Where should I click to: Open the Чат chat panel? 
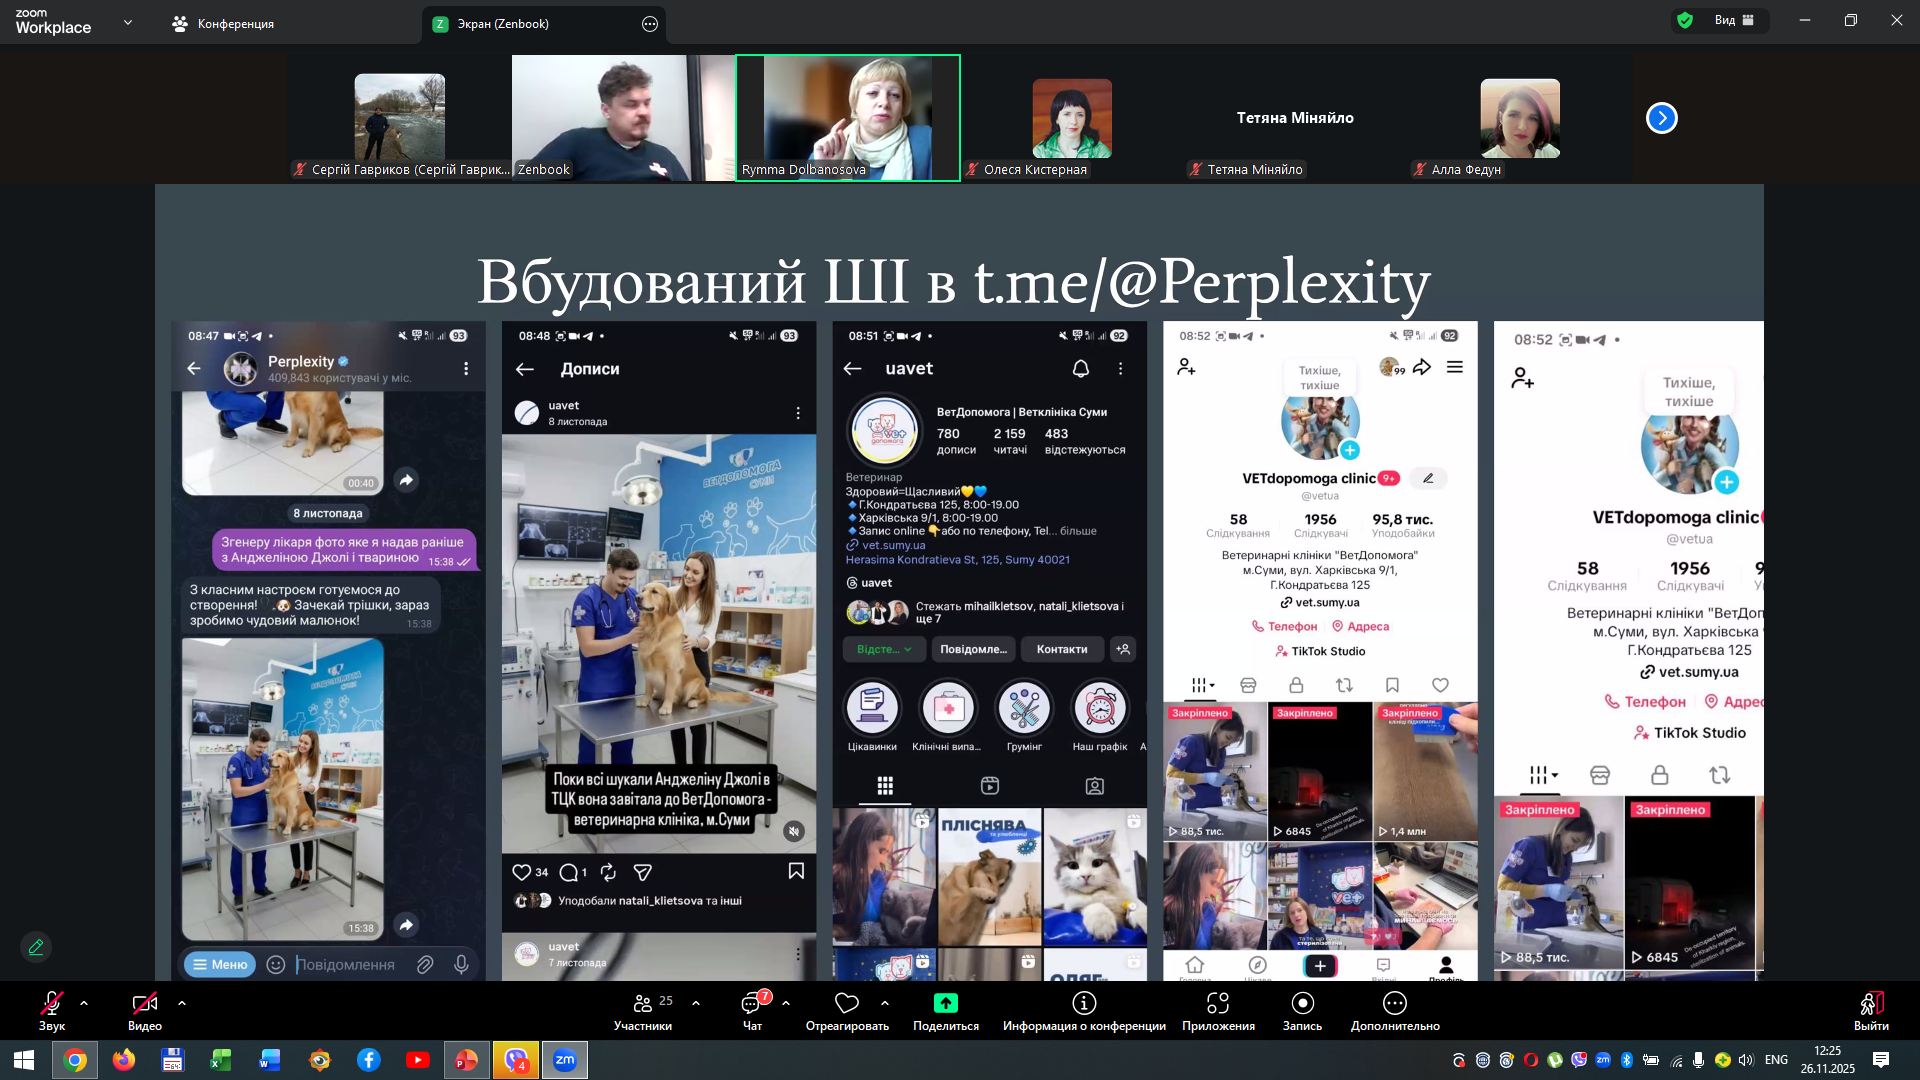[752, 1004]
